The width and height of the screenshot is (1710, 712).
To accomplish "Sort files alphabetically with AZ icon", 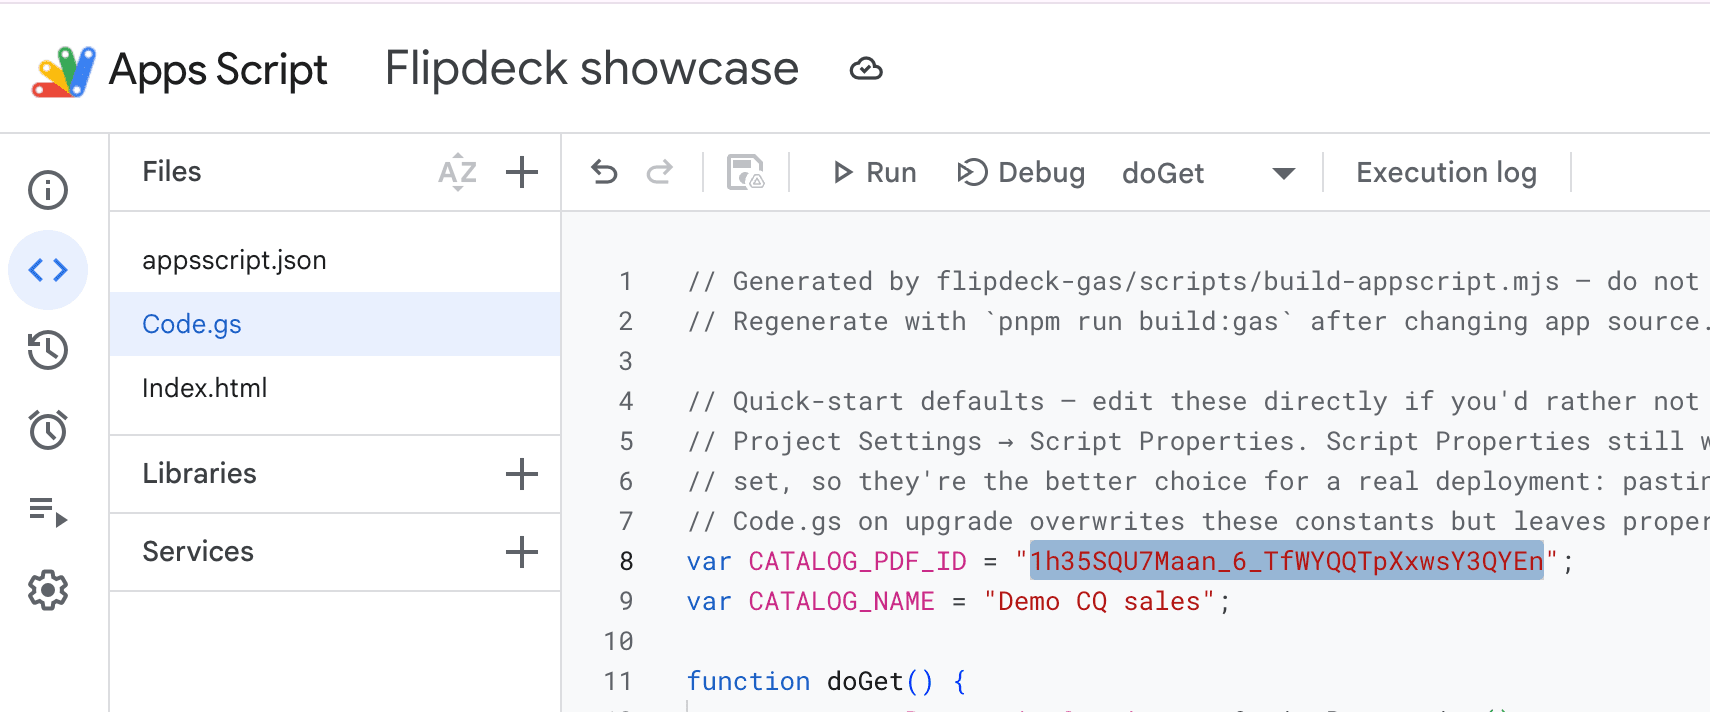I will point(457,172).
